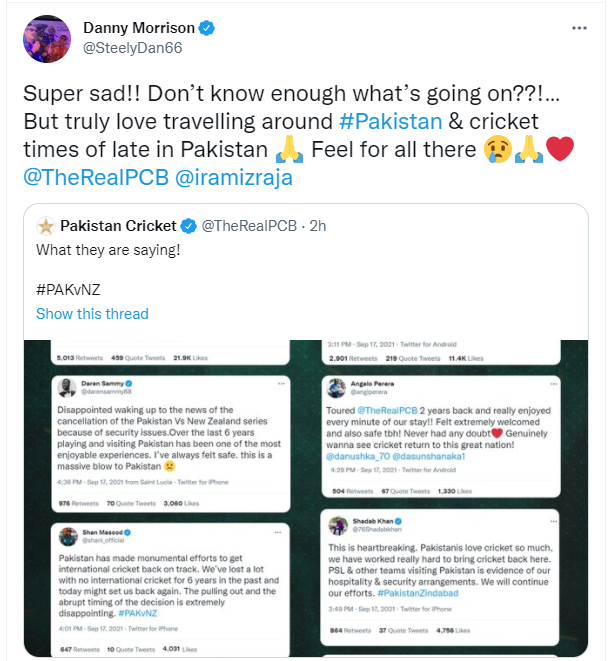
Task: Open Pakistan Cricket quoted account name
Action: coord(118,225)
